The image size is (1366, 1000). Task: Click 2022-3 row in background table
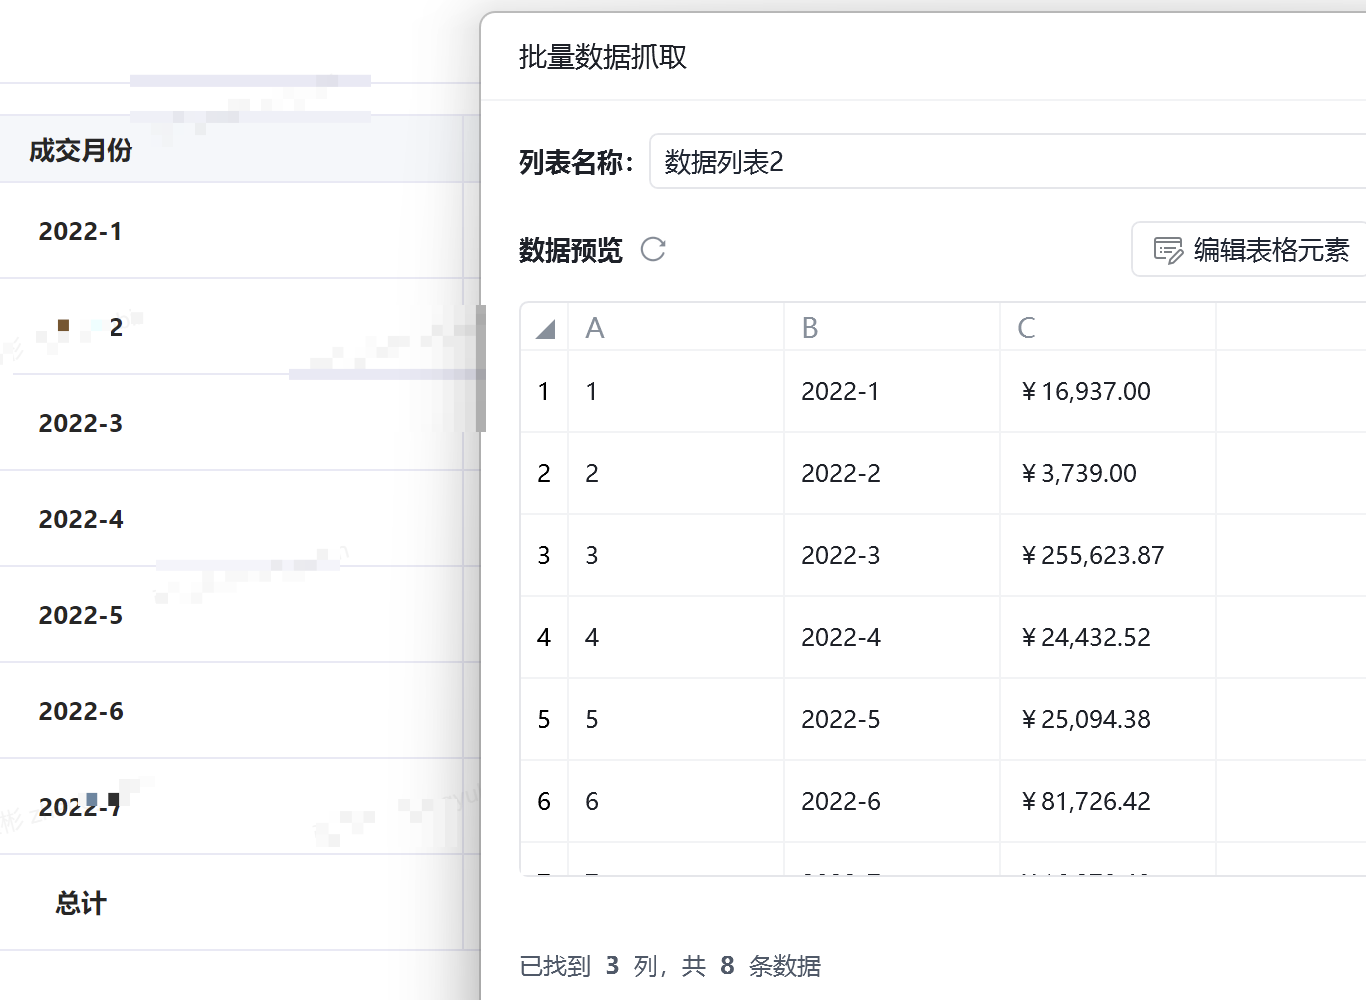(232, 423)
